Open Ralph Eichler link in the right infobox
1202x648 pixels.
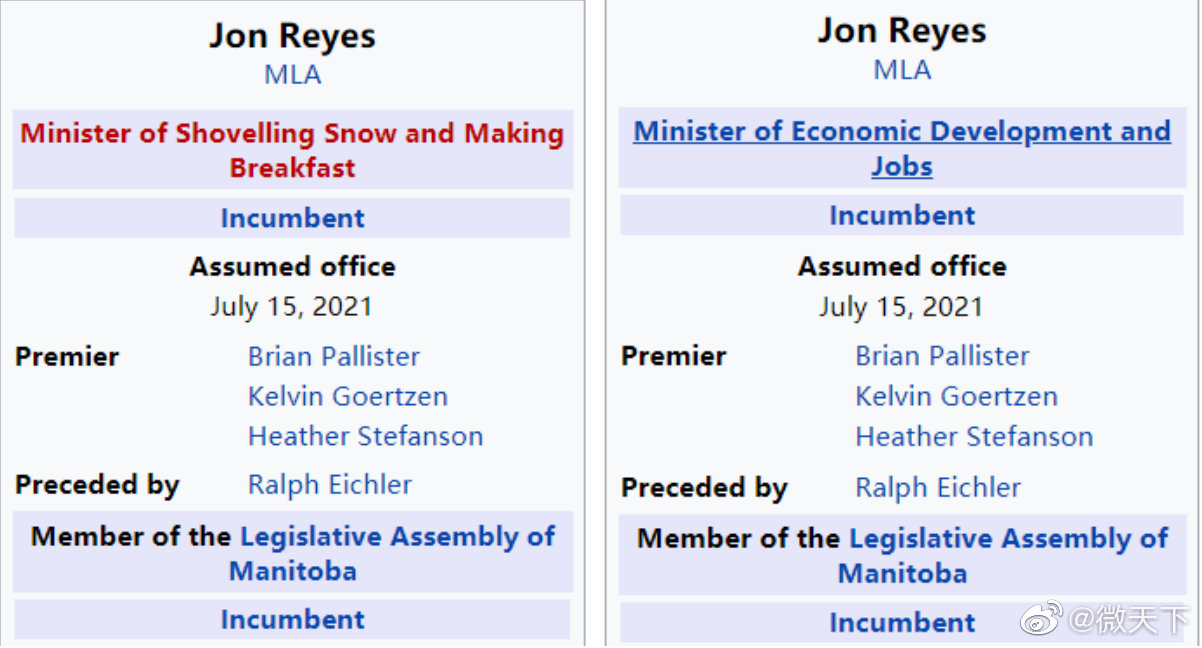click(937, 488)
